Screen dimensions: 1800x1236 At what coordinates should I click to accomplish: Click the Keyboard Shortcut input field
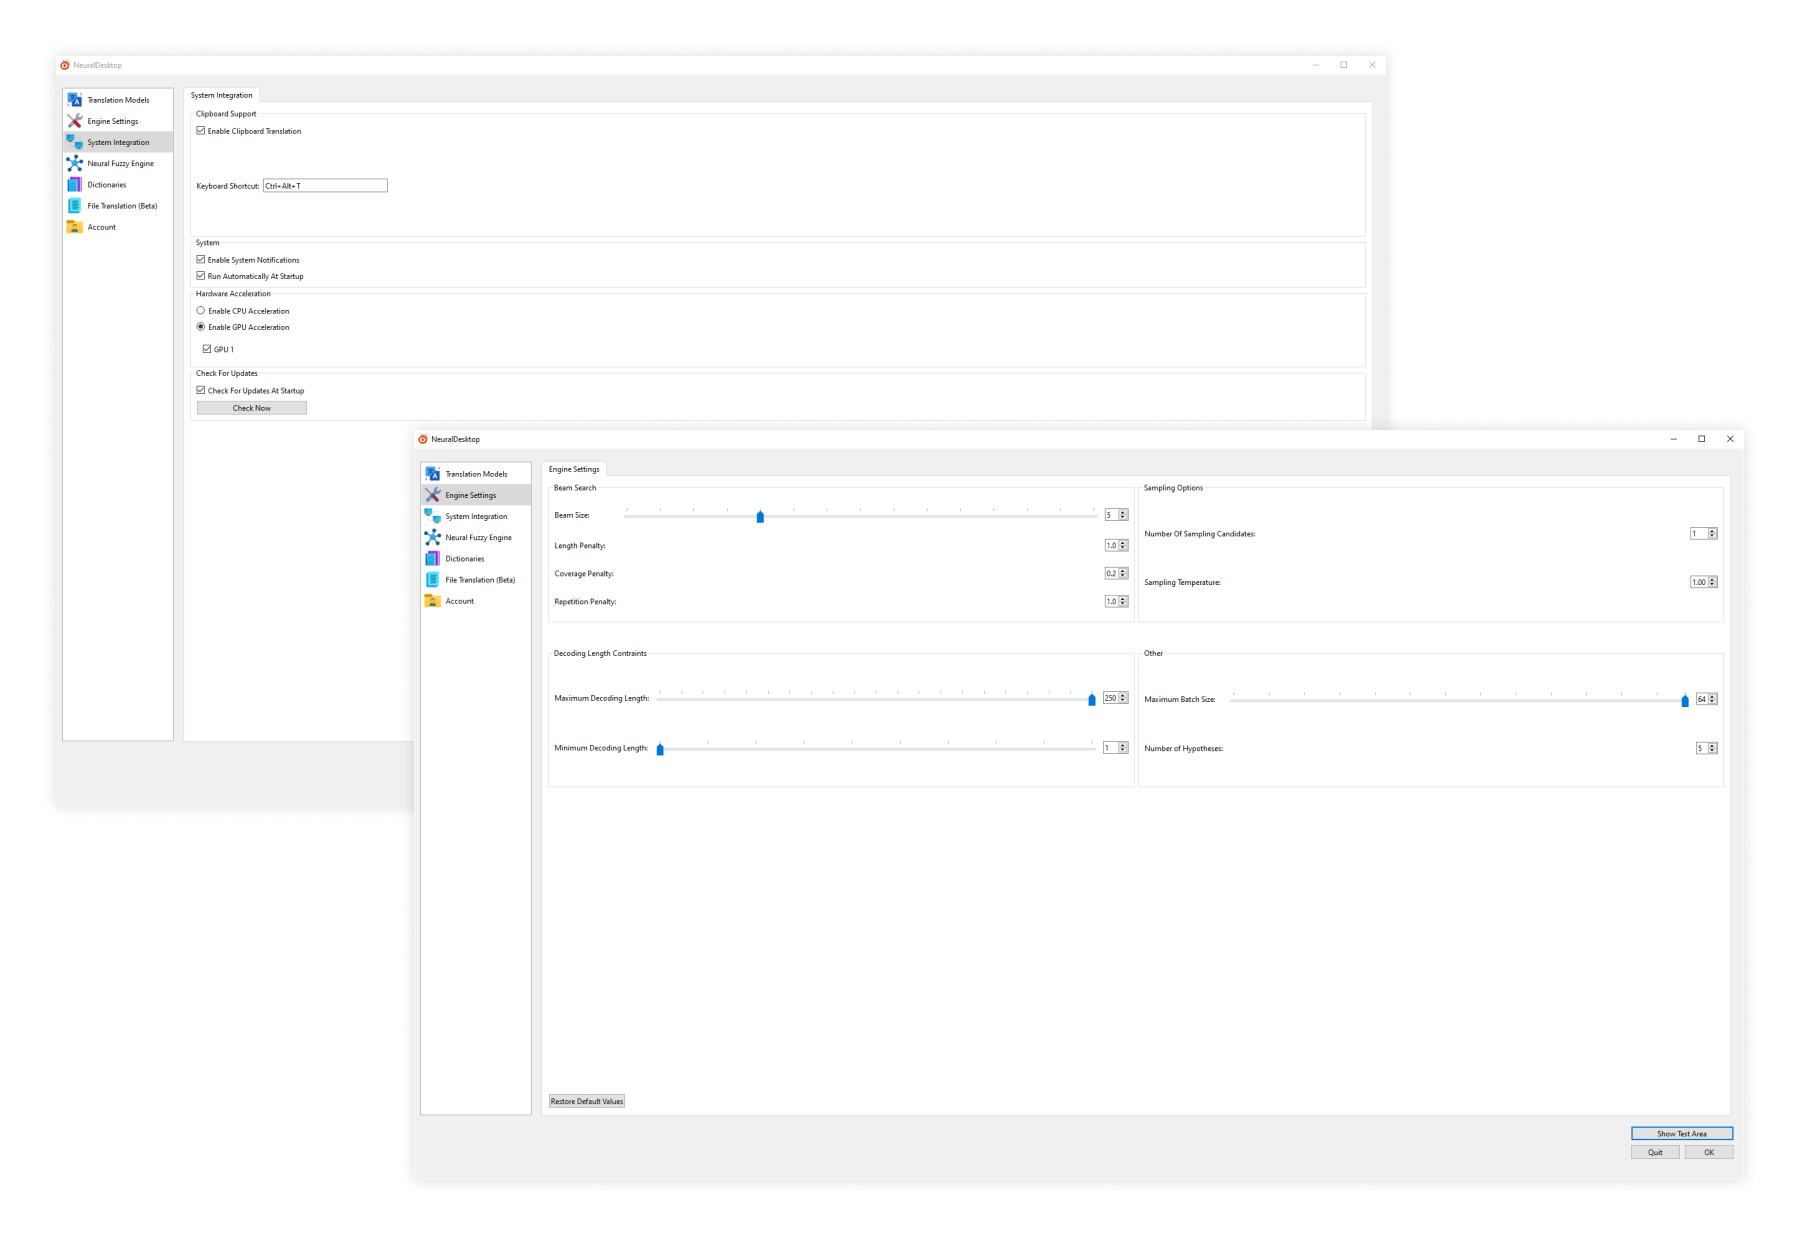(x=325, y=185)
